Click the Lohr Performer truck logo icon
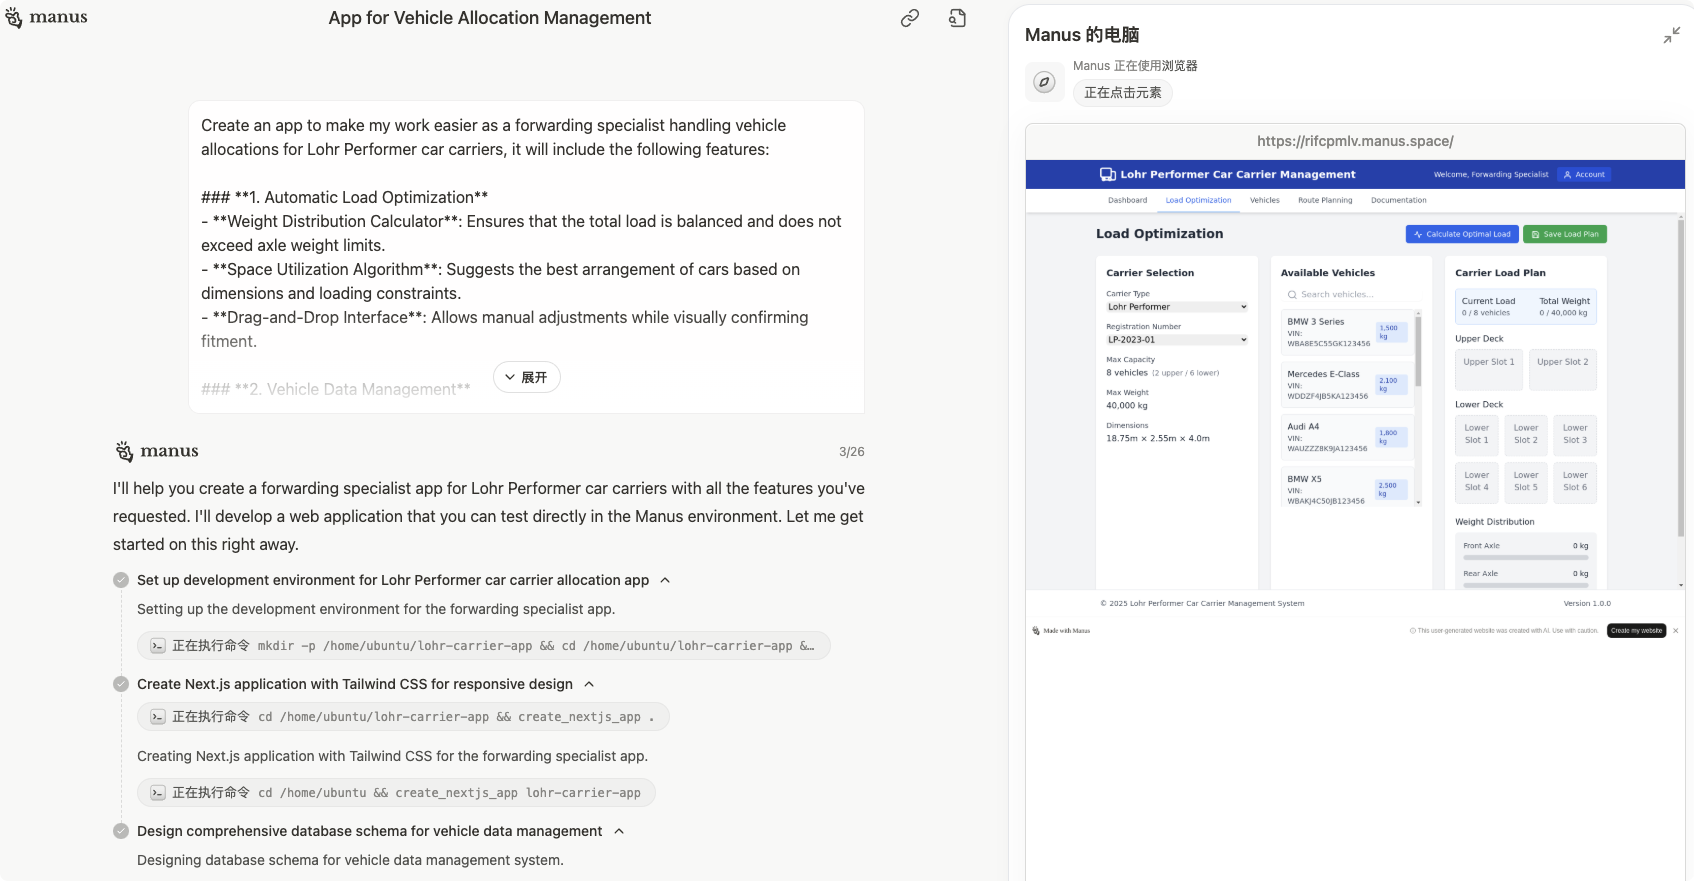This screenshot has height=881, width=1694. 1107,174
